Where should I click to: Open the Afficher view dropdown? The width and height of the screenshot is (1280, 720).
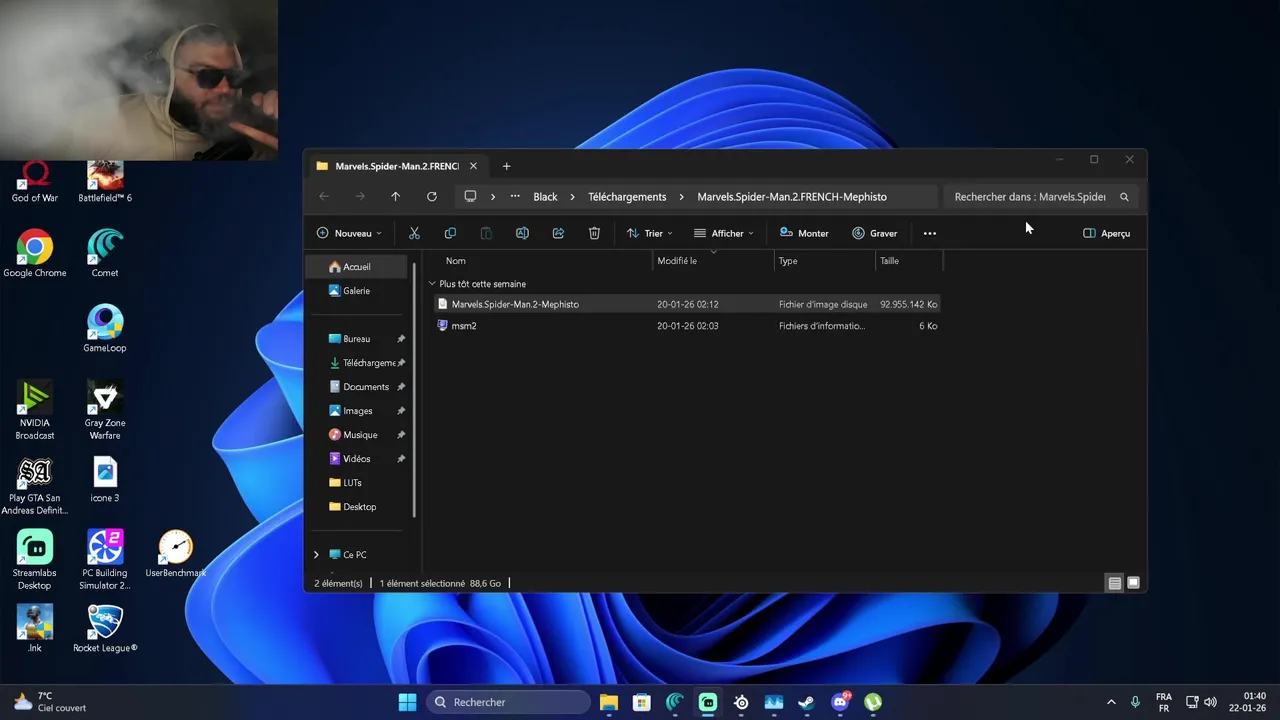point(724,233)
